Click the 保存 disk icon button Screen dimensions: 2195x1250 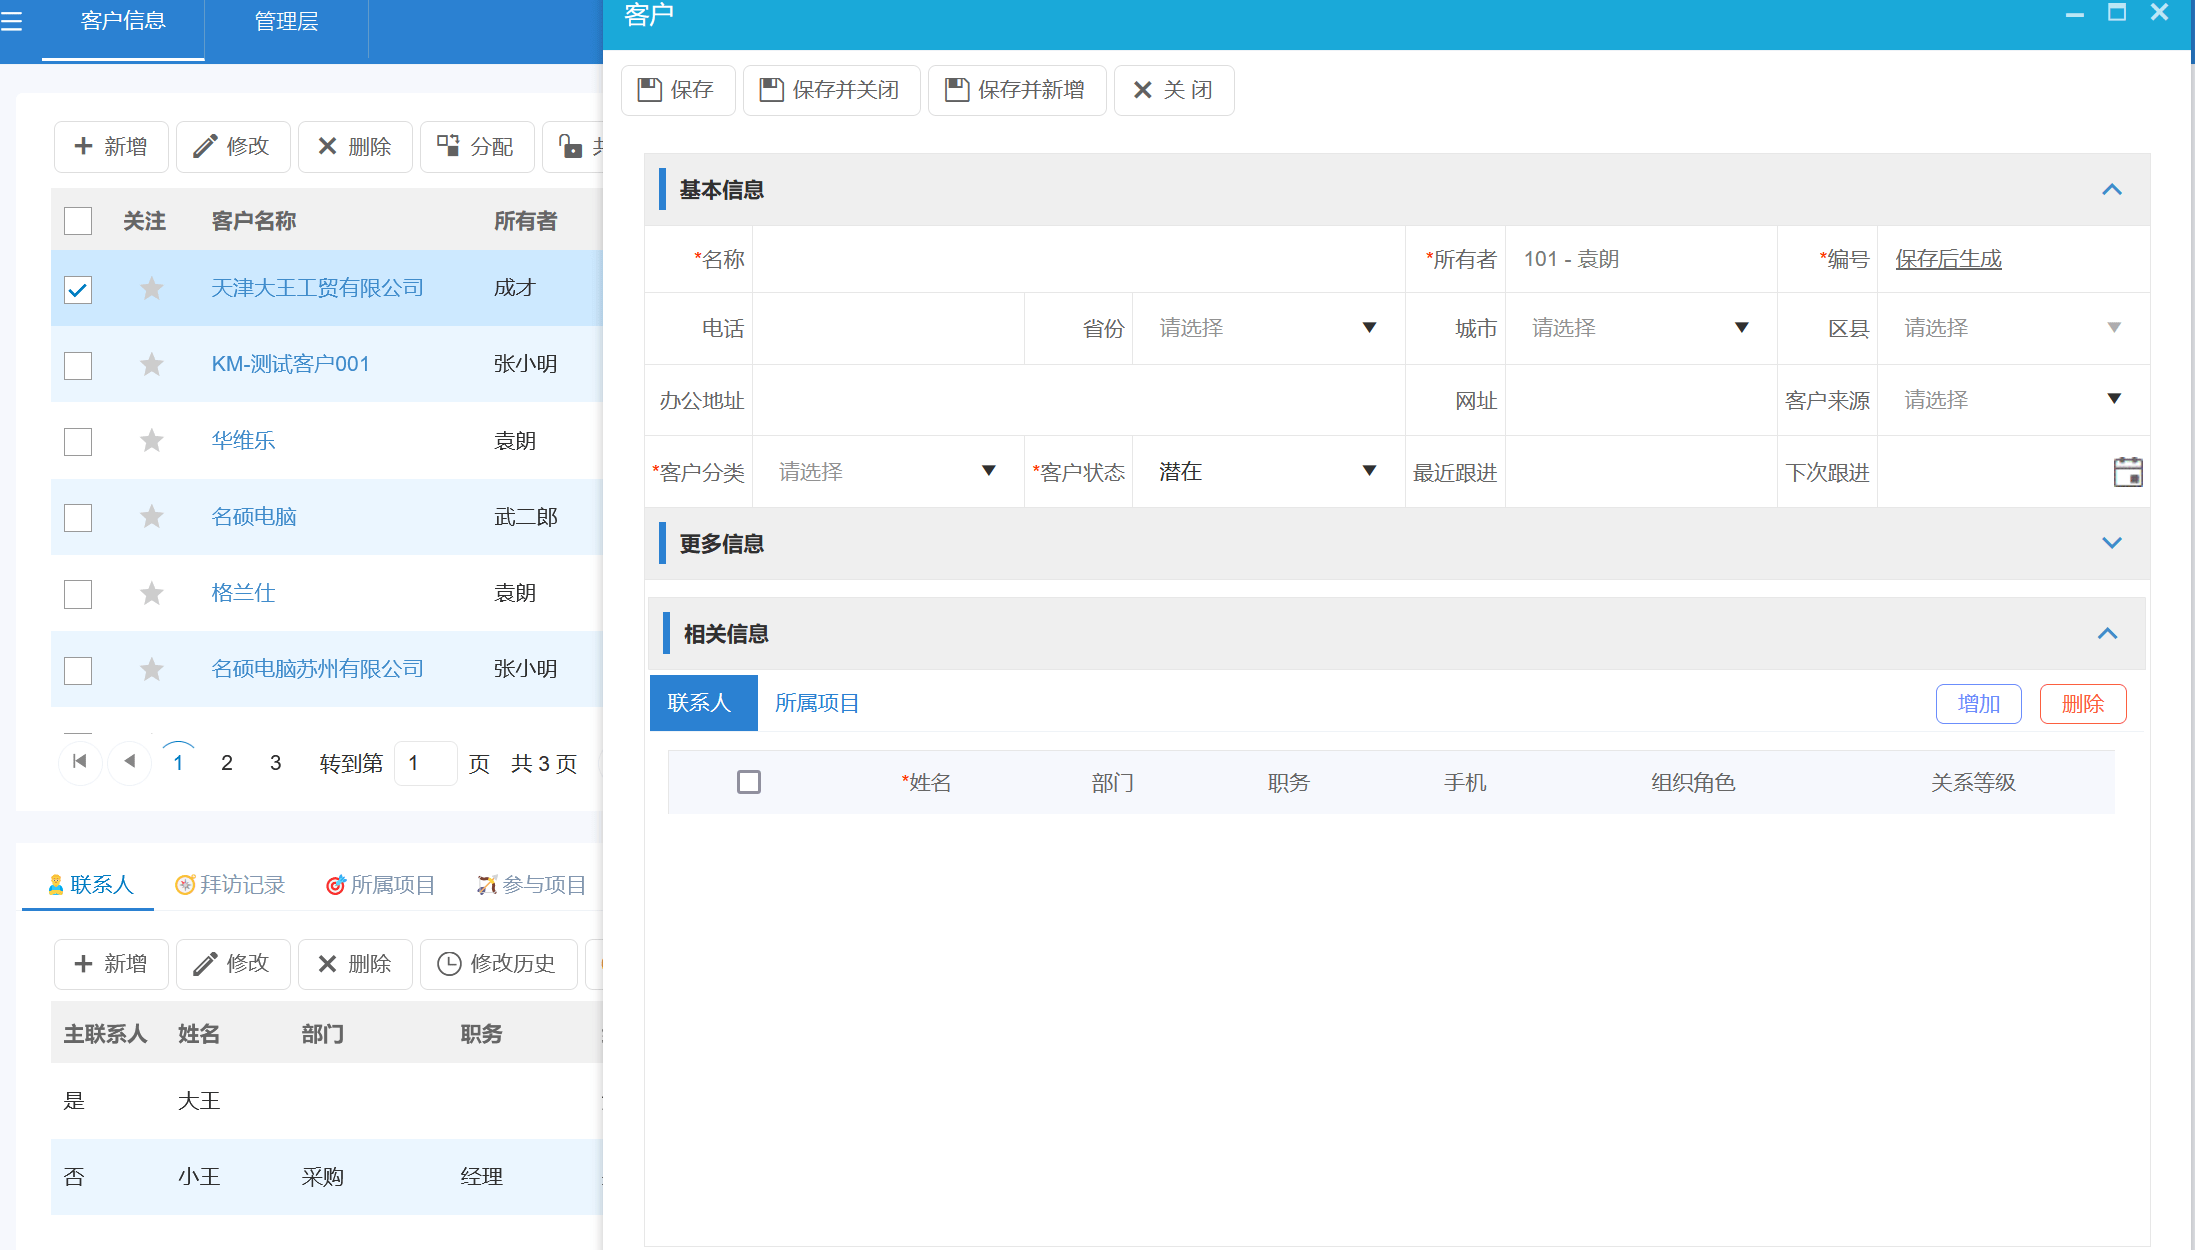click(x=678, y=90)
